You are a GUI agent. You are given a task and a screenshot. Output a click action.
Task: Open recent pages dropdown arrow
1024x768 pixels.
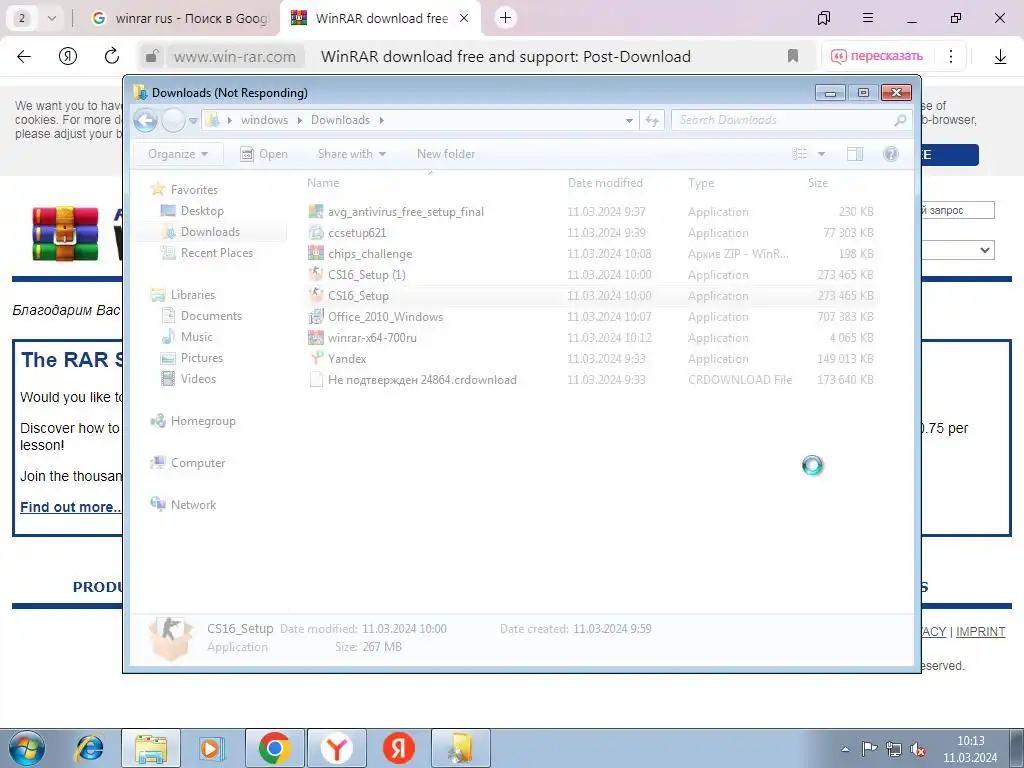pyautogui.click(x=193, y=121)
